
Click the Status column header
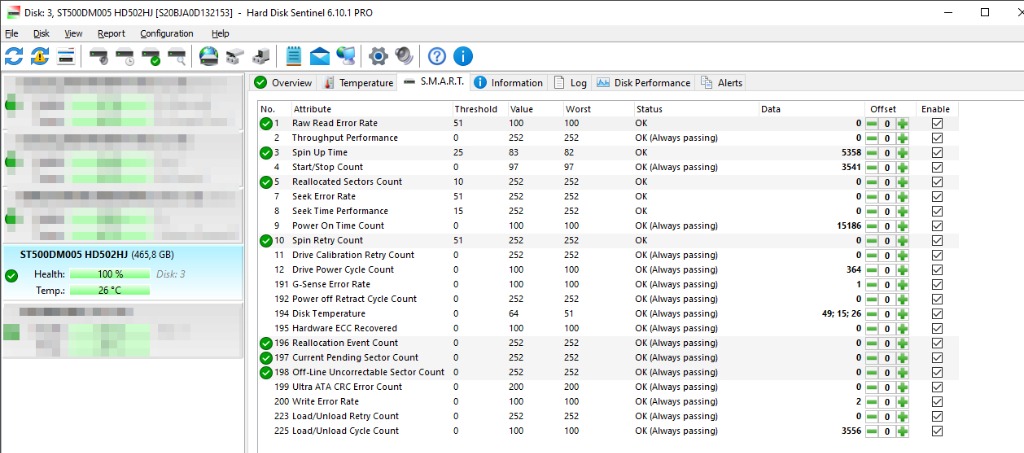point(696,109)
